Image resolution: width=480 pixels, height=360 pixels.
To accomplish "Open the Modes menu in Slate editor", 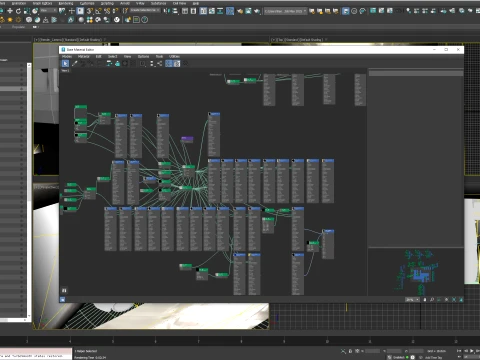I will click(67, 56).
